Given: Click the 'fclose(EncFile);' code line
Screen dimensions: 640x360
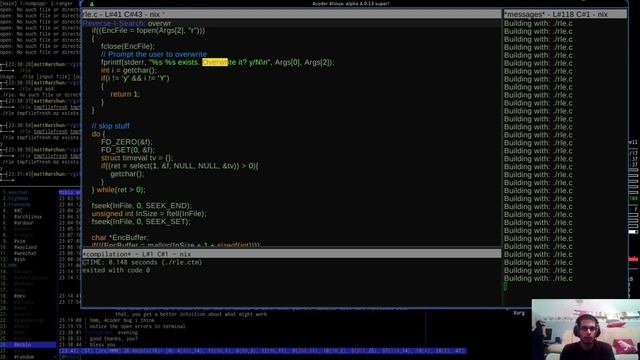Looking at the screenshot, I should 128,46.
